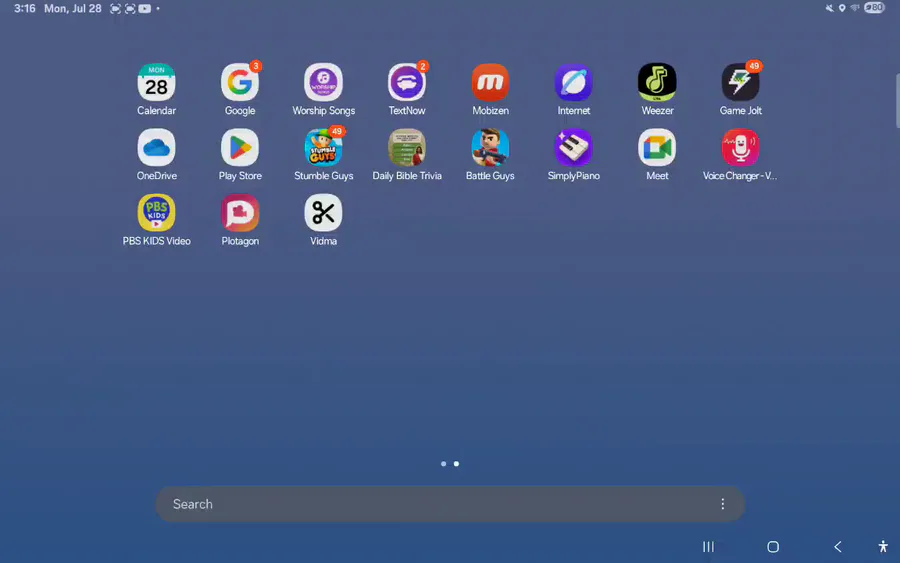Tap the Search bar in app drawer
This screenshot has height=563, width=900.
click(450, 504)
